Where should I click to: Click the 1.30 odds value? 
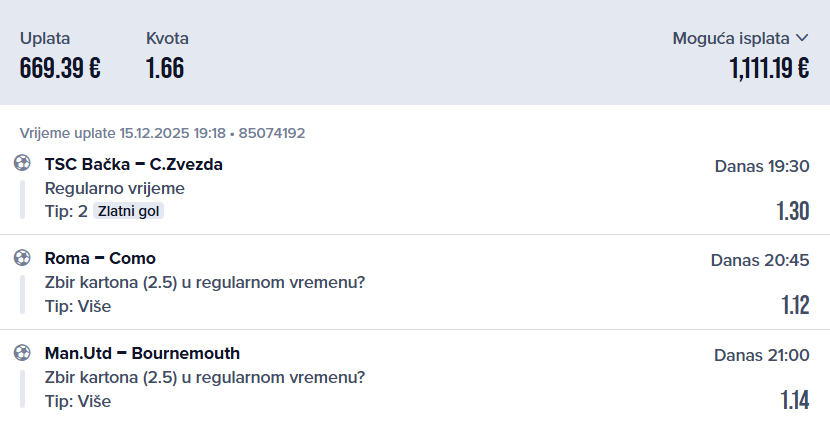(x=793, y=211)
